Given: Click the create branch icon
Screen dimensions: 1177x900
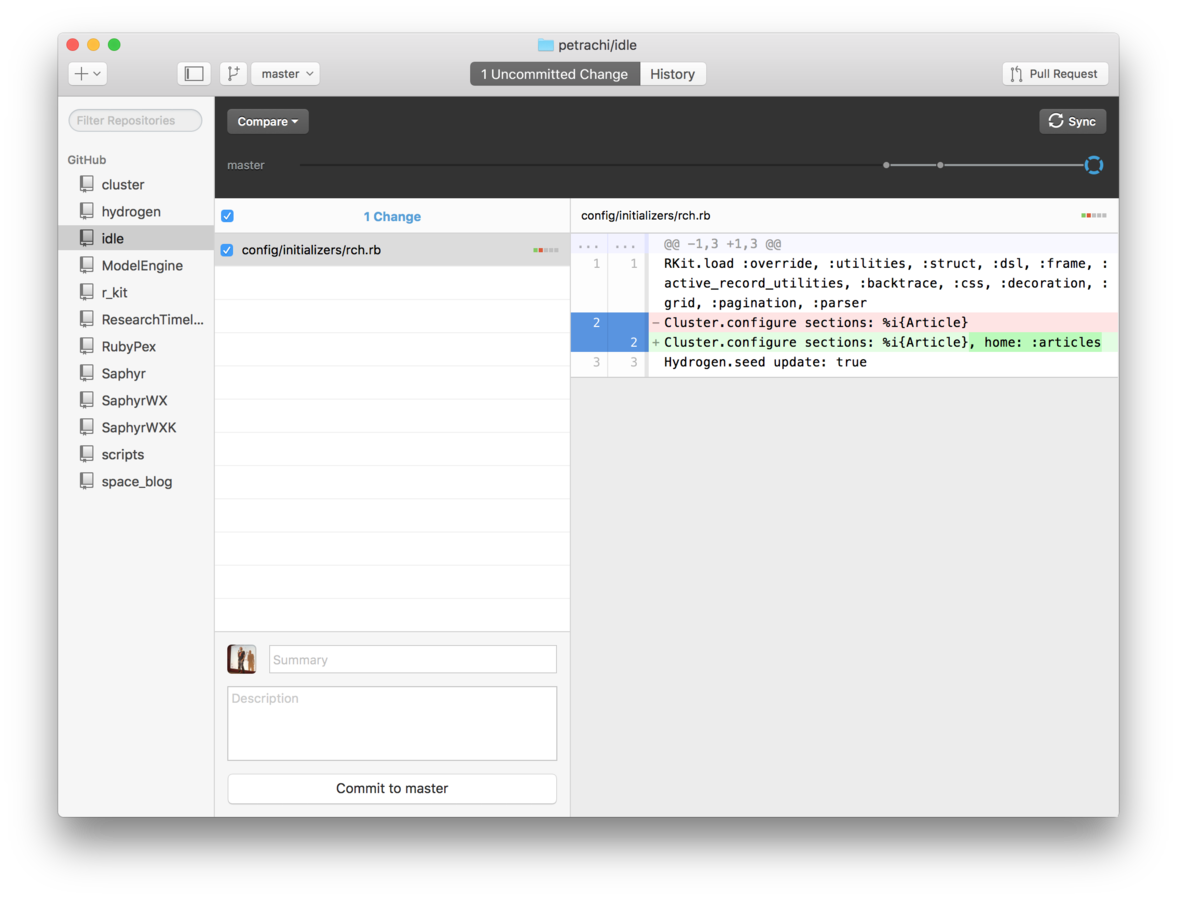Looking at the screenshot, I should 233,74.
